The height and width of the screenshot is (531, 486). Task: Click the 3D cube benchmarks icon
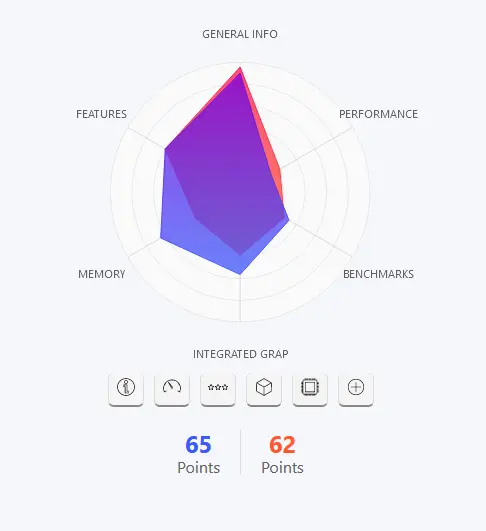pos(264,388)
